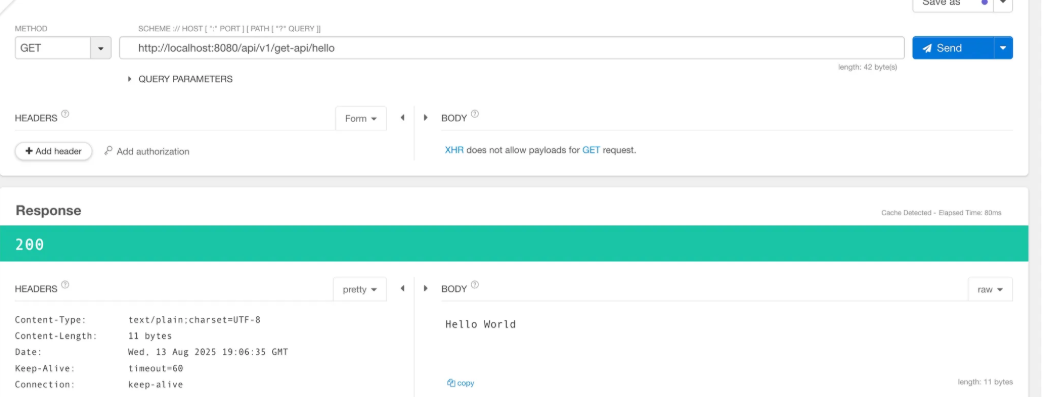
Task: Open the Send button dropdown arrow
Action: (1003, 48)
